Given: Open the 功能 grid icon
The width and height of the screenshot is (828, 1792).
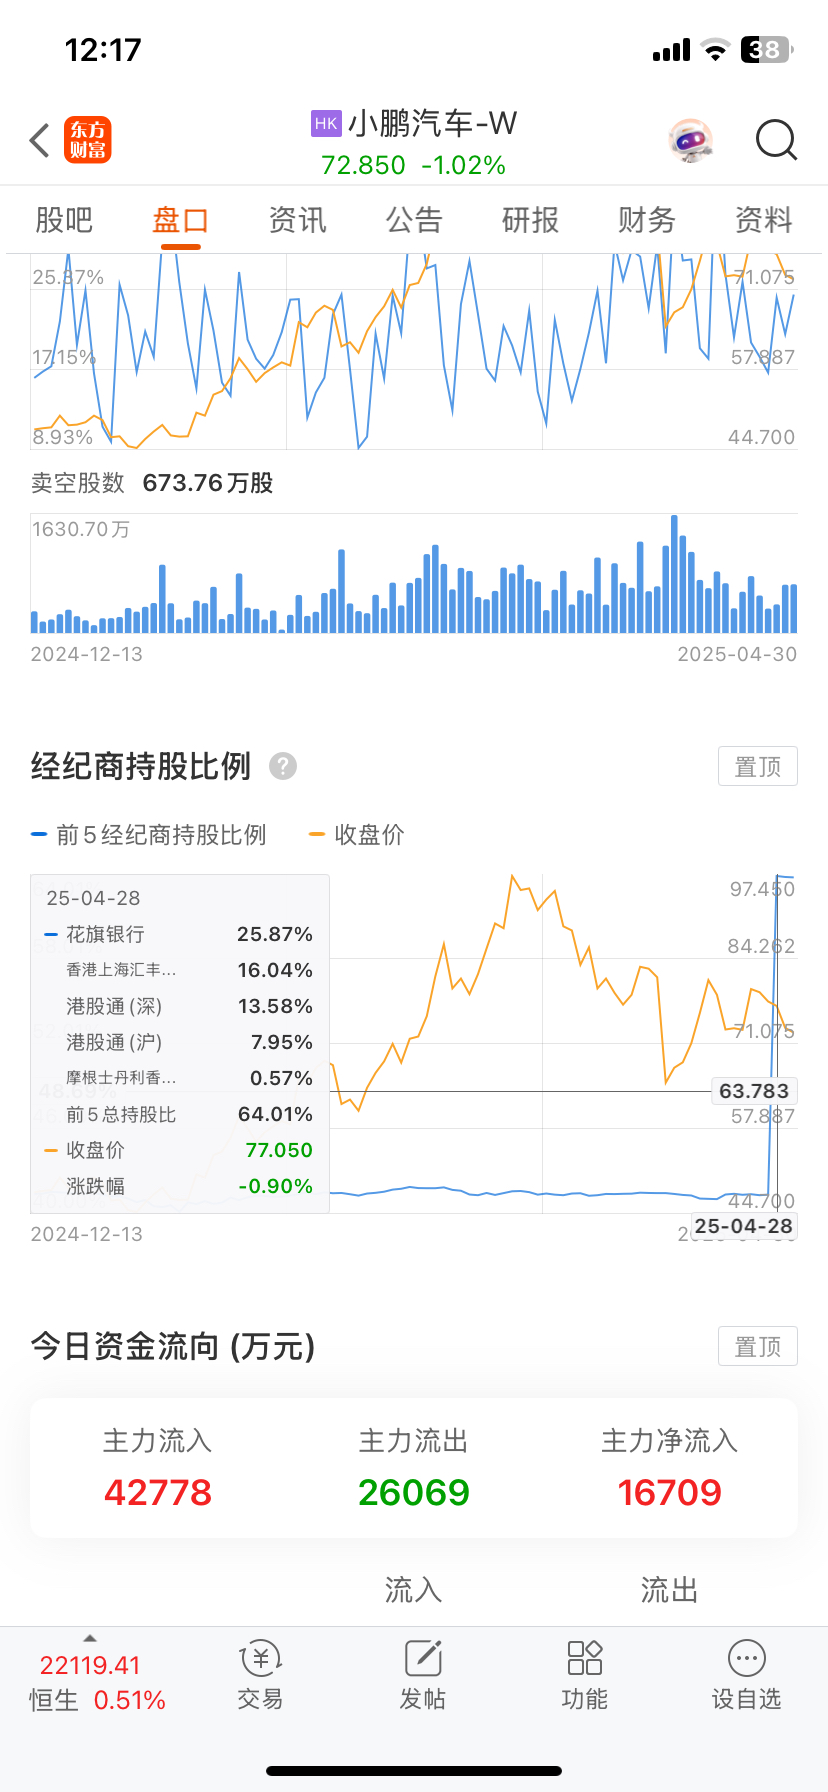Looking at the screenshot, I should pyautogui.click(x=585, y=1658).
